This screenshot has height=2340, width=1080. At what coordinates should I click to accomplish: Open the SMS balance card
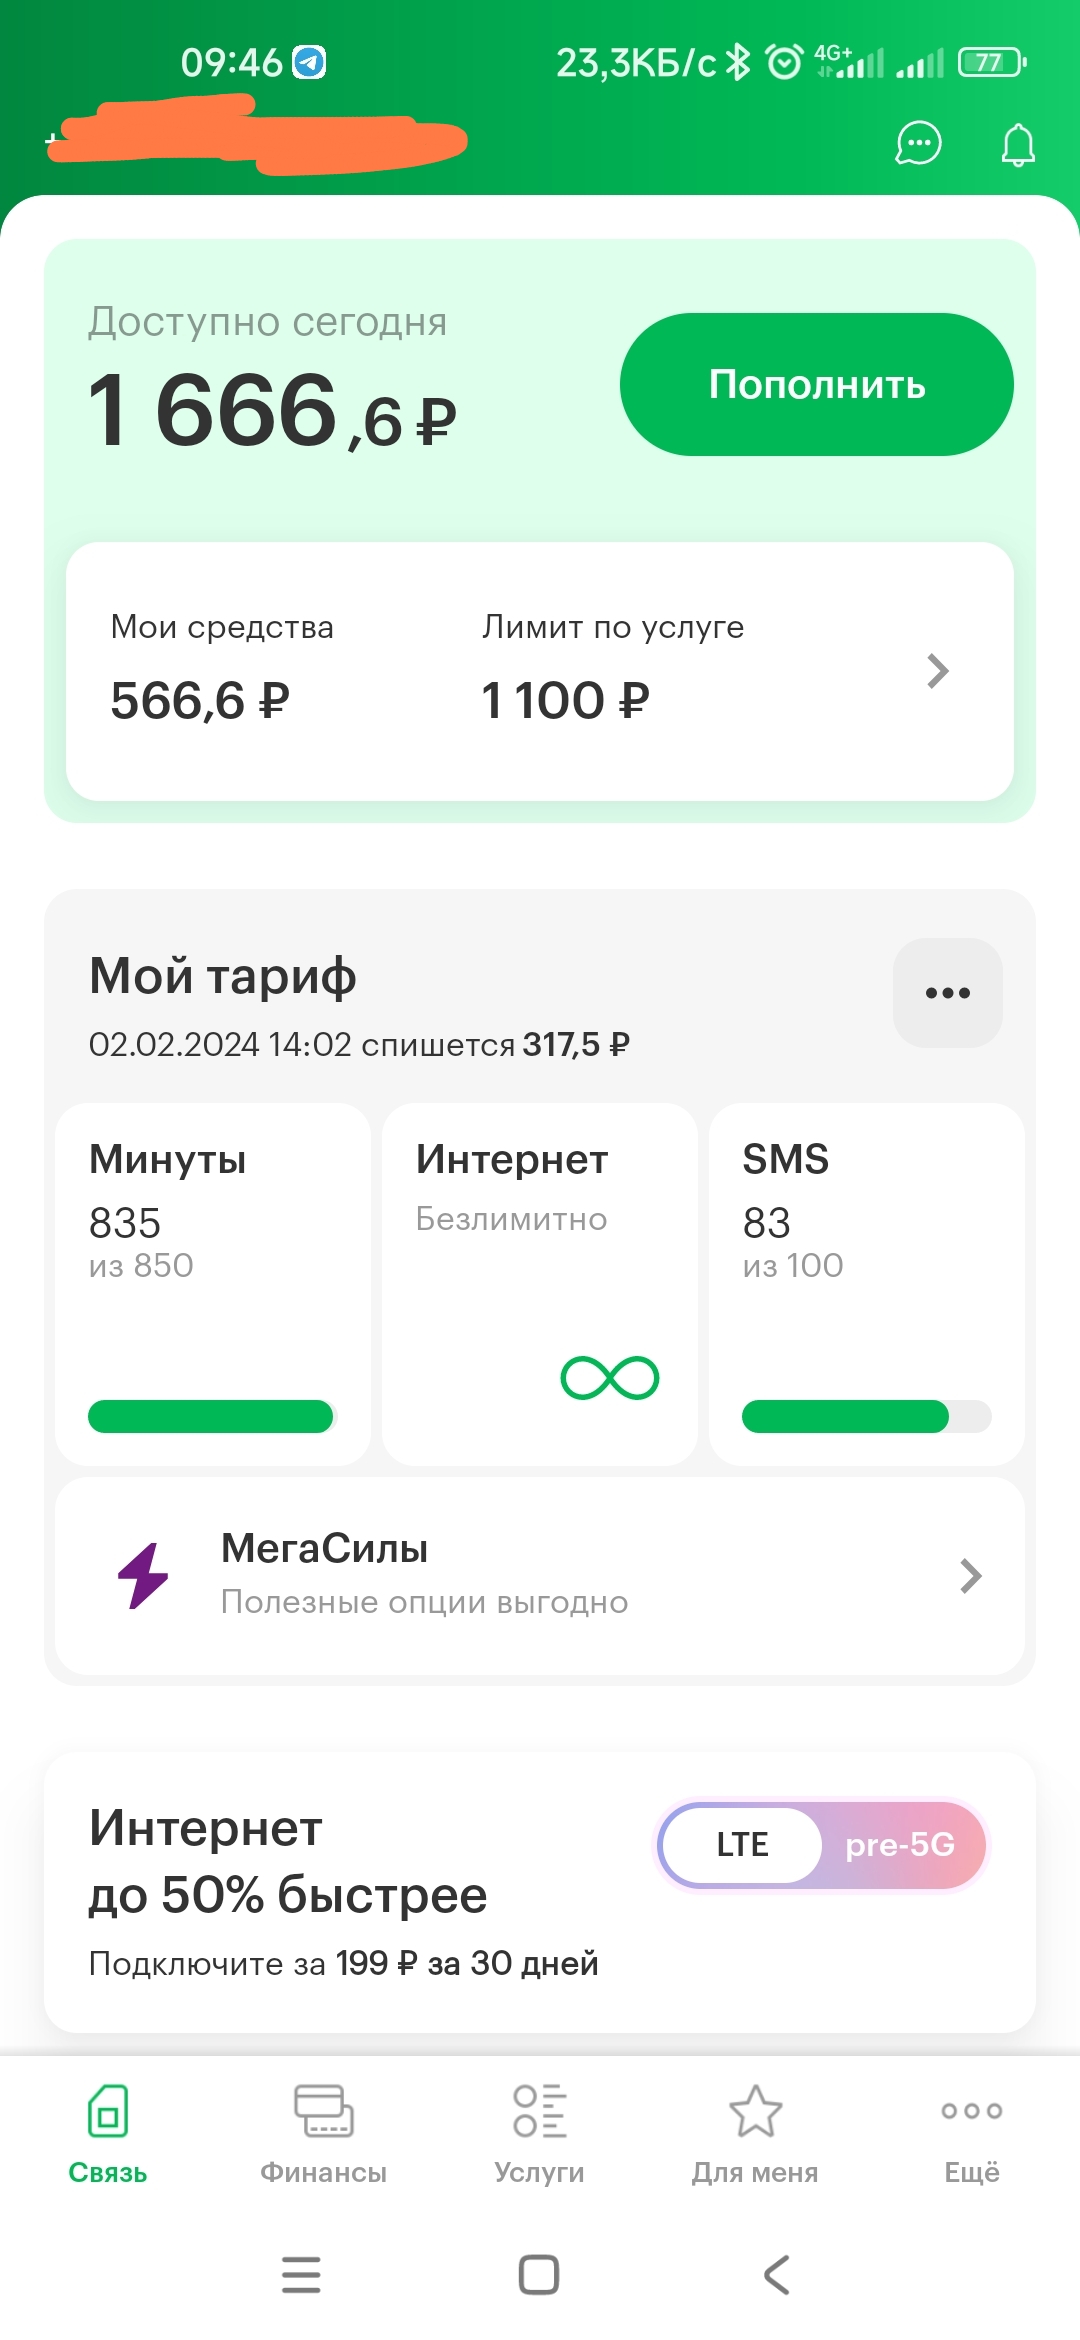coord(866,1283)
